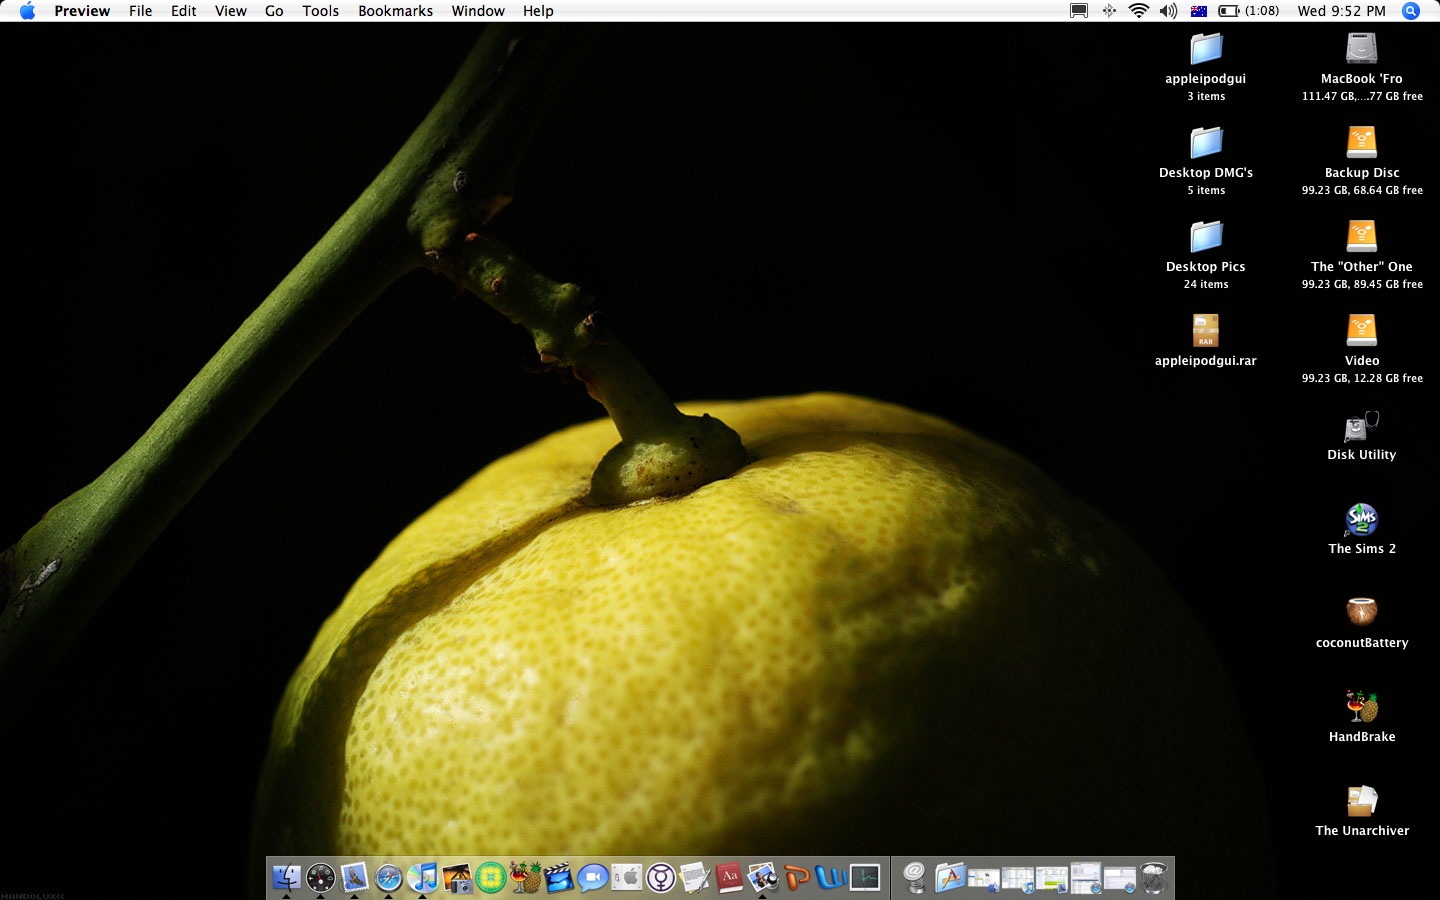Launch Dictionary from the Dock
The image size is (1440, 900).
(x=729, y=878)
